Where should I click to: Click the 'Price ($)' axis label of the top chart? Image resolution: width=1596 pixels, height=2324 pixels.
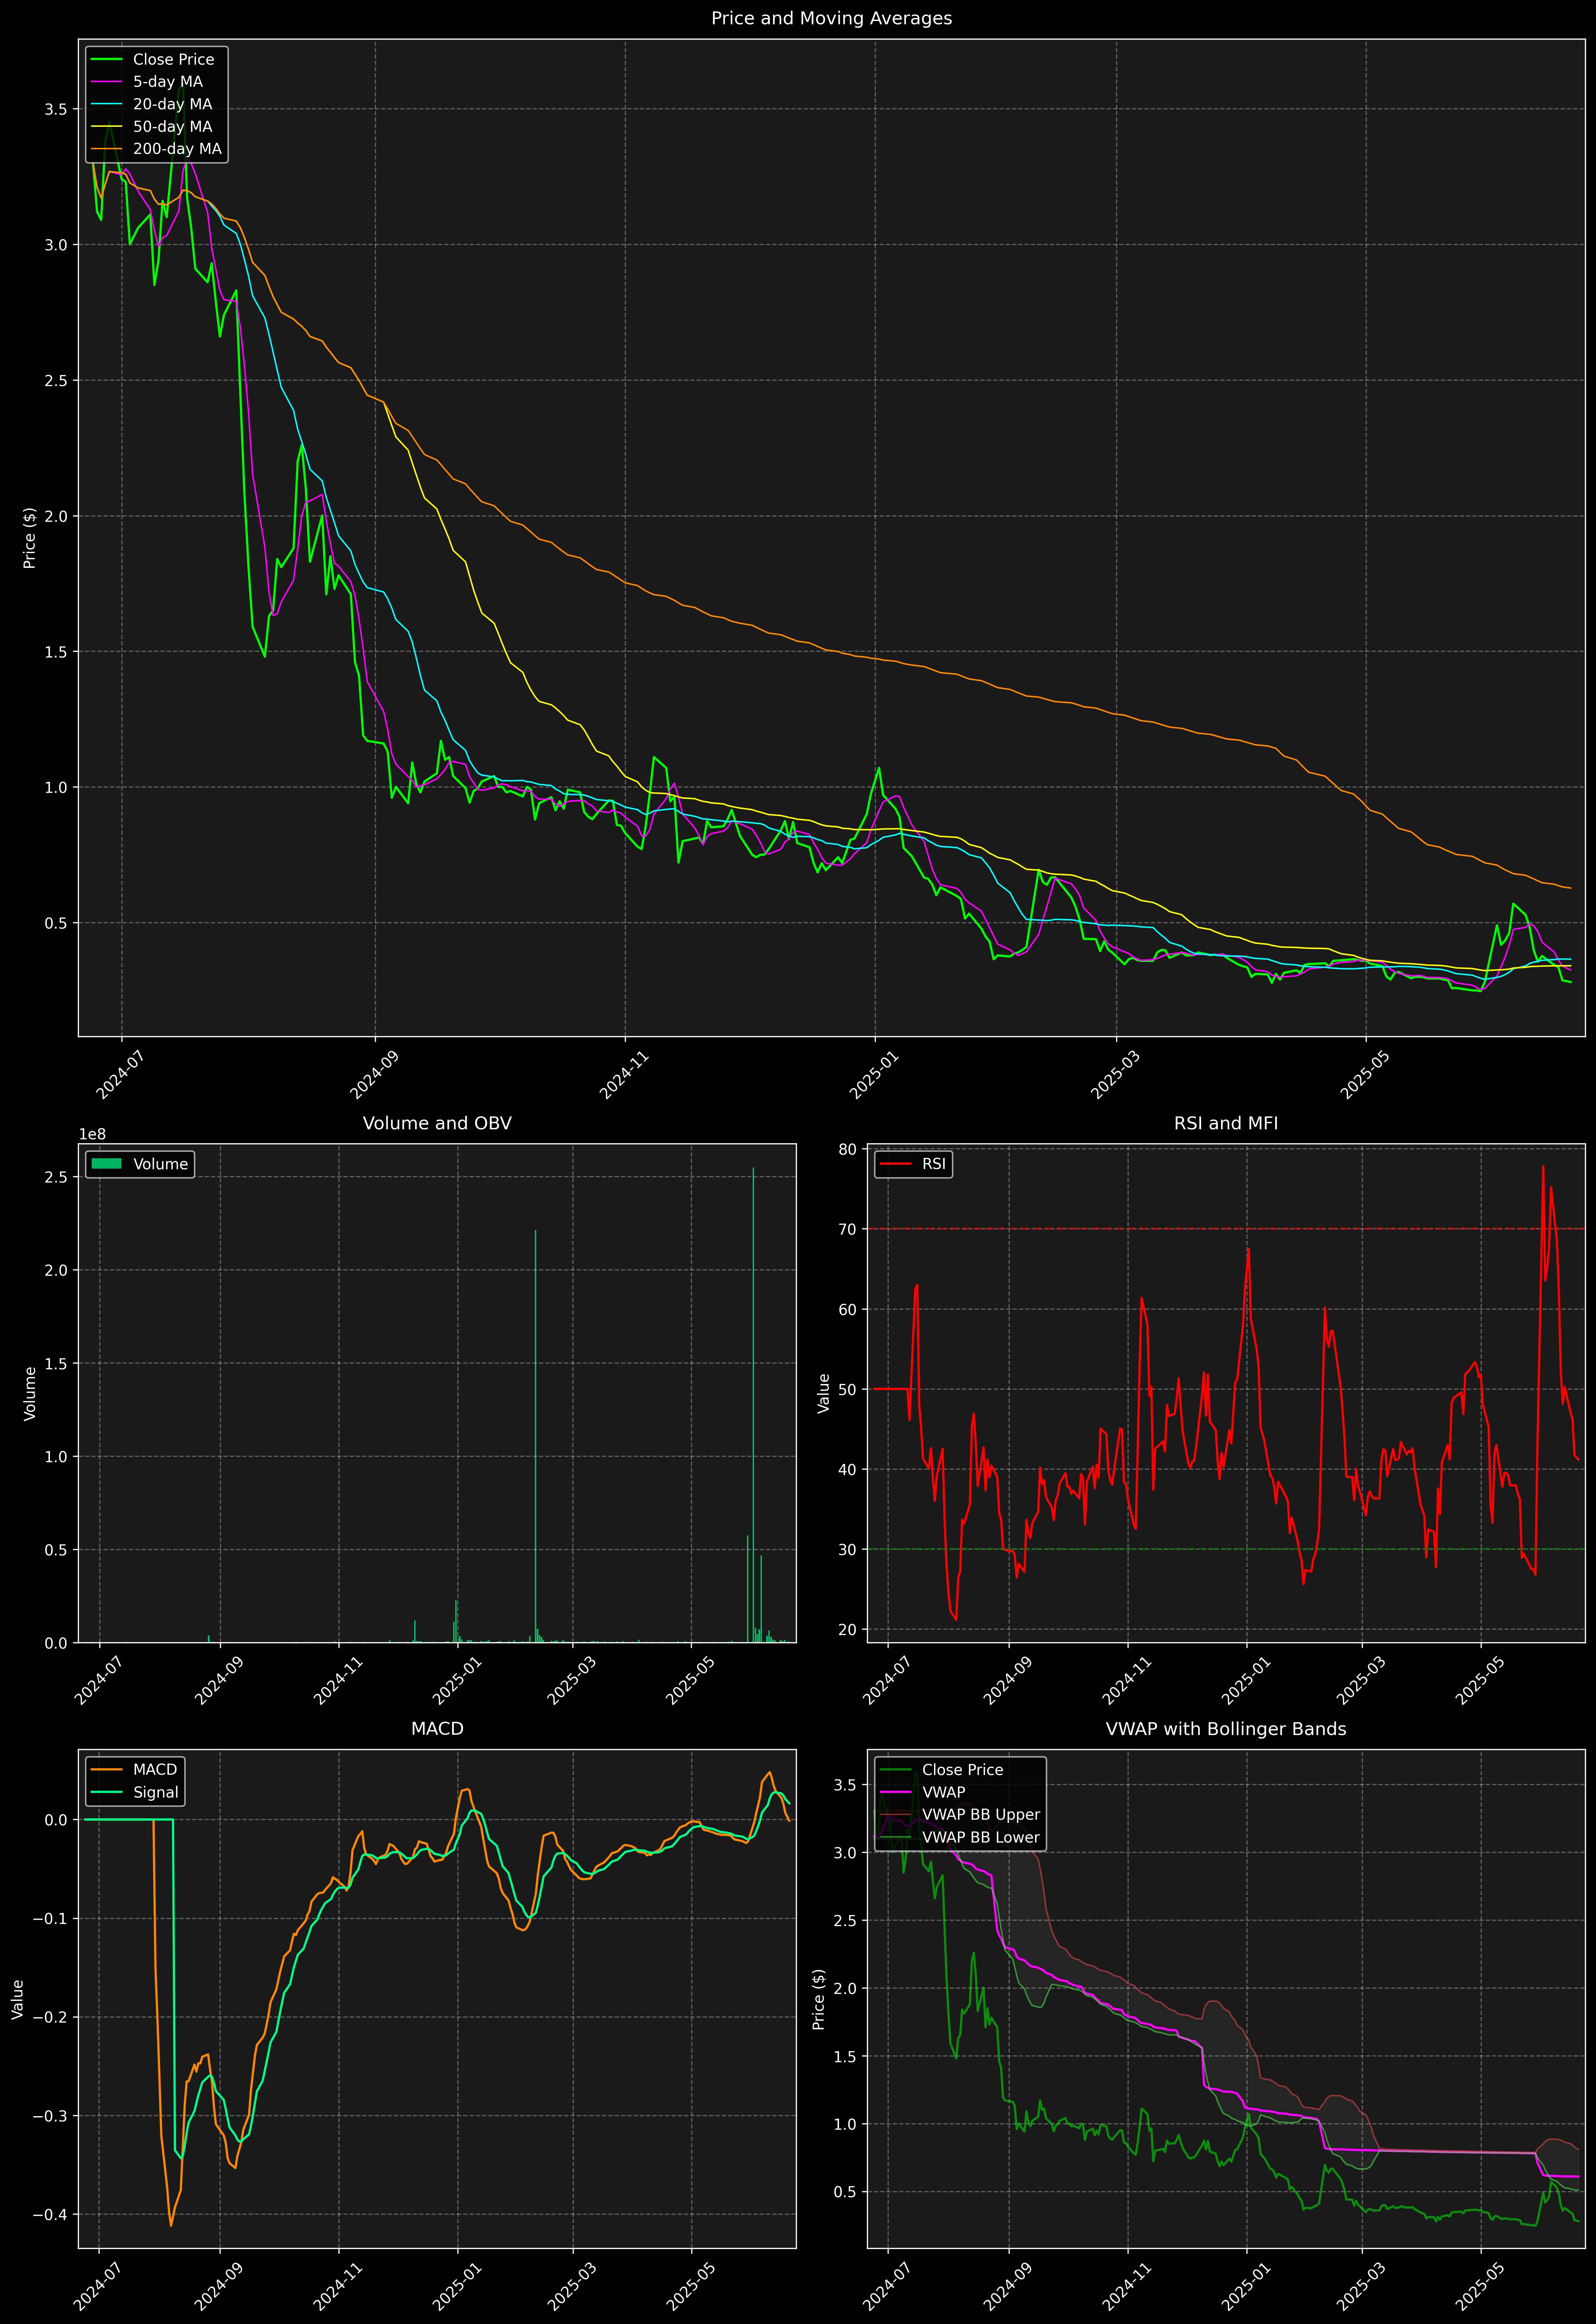coord(30,538)
